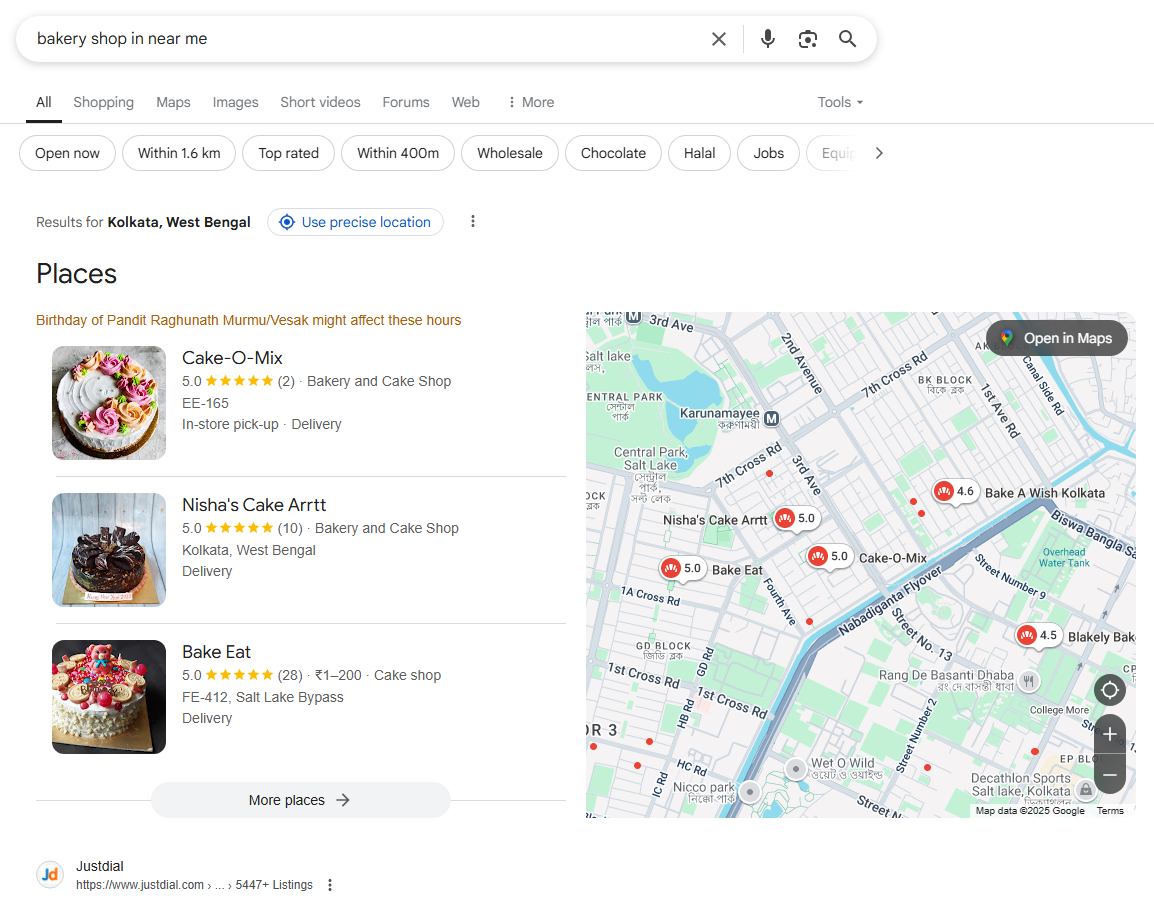Open map Terms link
Image resolution: width=1154 pixels, height=898 pixels.
coord(1110,810)
